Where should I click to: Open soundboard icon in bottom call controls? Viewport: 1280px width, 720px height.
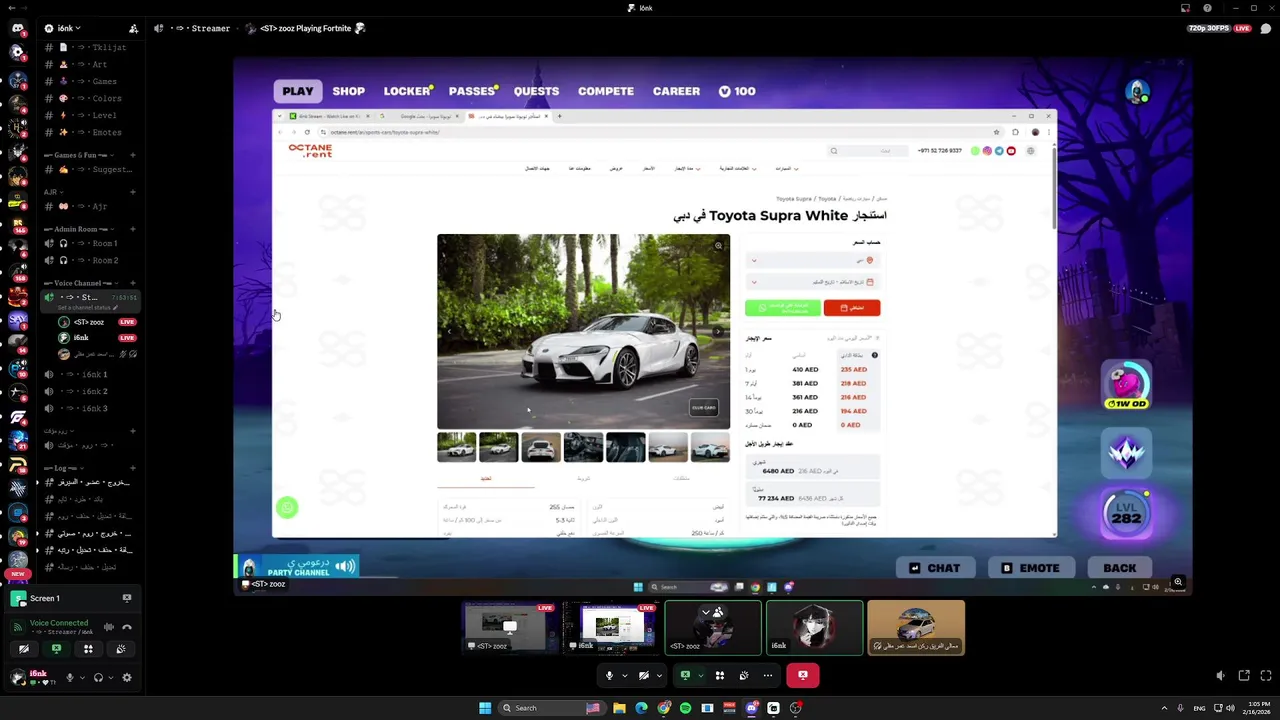[744, 676]
